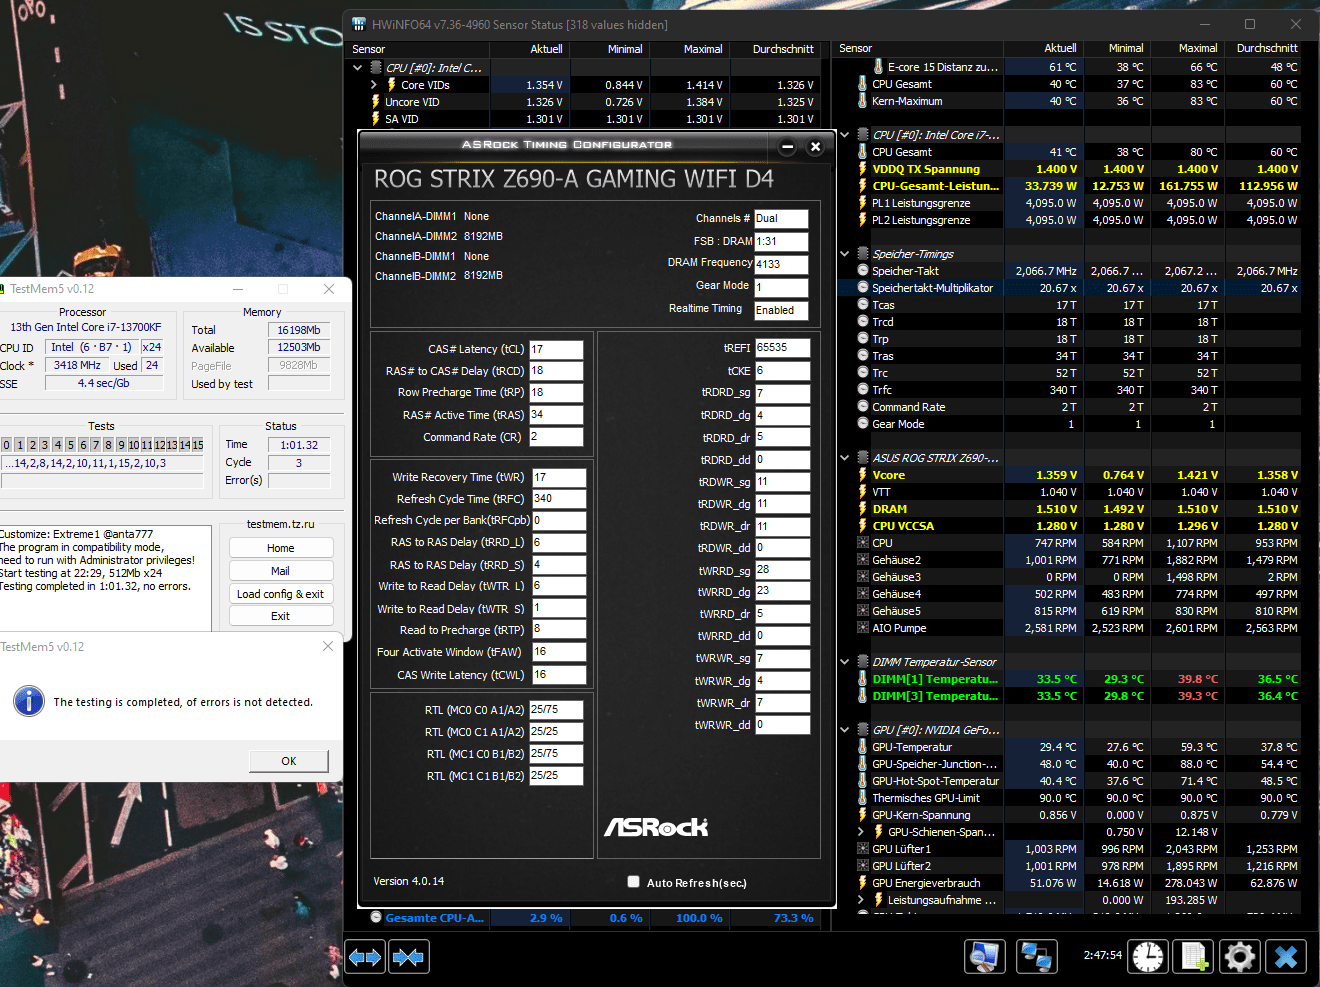The height and width of the screenshot is (987, 1320).
Task: Click the info icon in TestMem5 dialog
Action: 29,701
